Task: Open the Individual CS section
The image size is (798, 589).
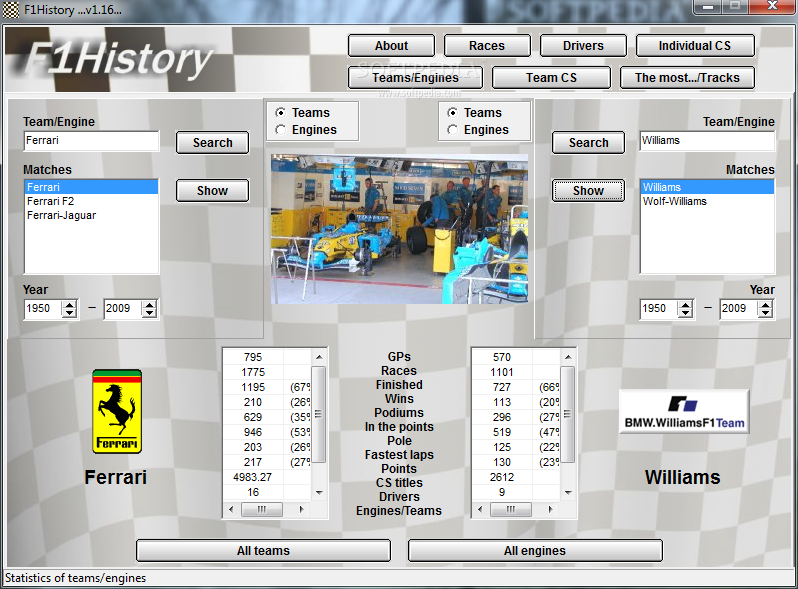Action: [695, 46]
